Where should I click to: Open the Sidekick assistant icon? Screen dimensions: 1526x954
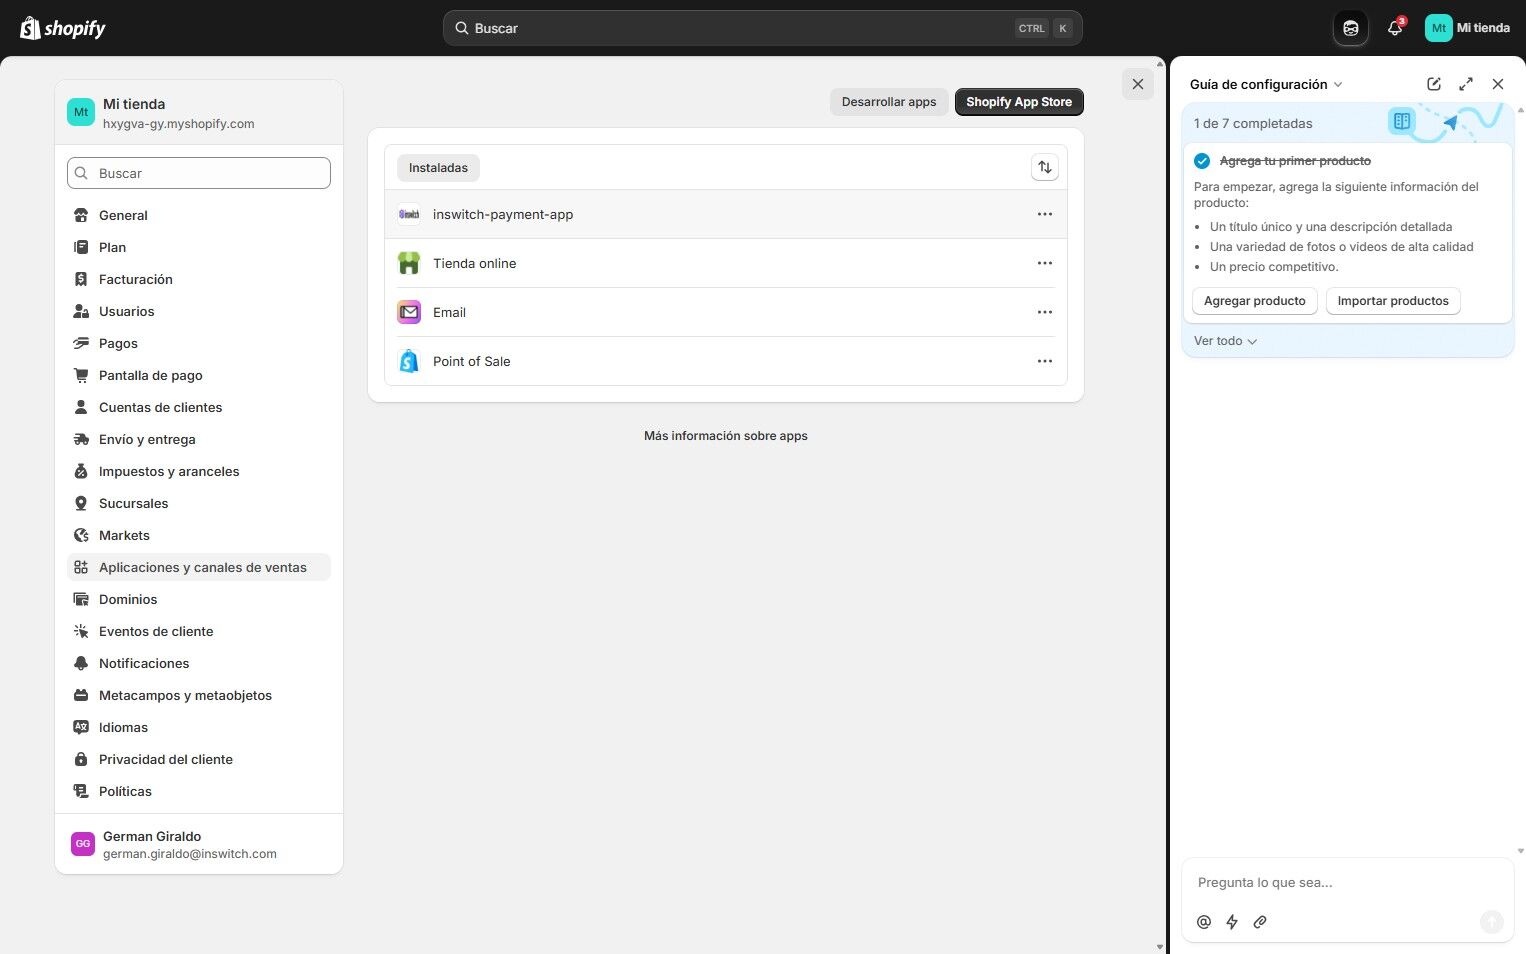[1351, 28]
